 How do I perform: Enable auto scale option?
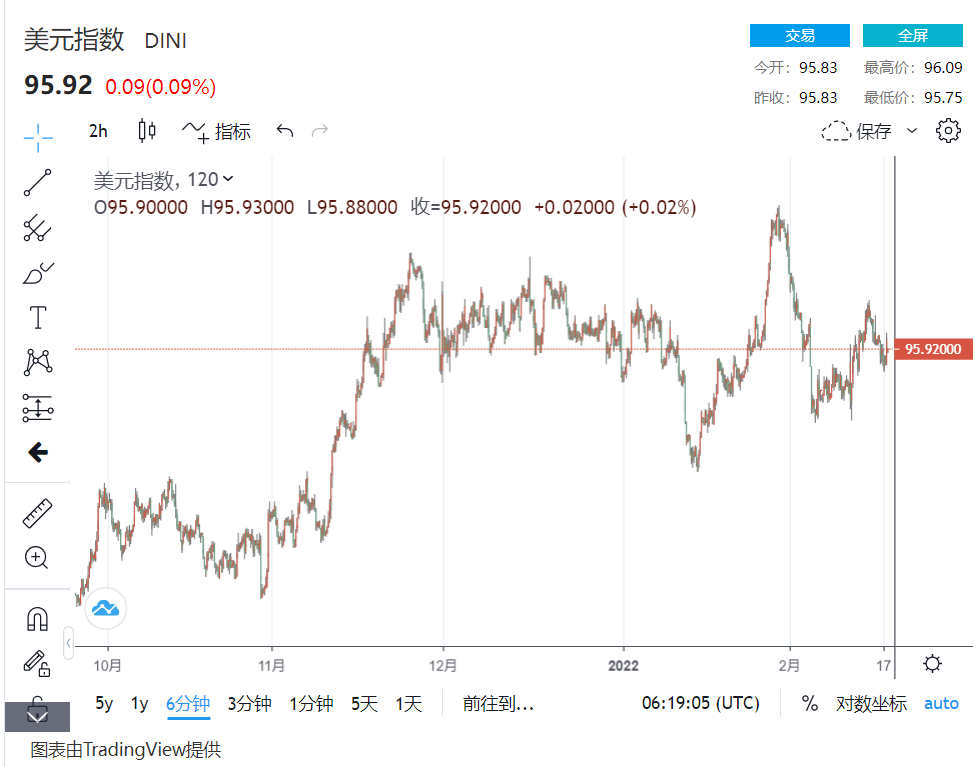click(940, 703)
